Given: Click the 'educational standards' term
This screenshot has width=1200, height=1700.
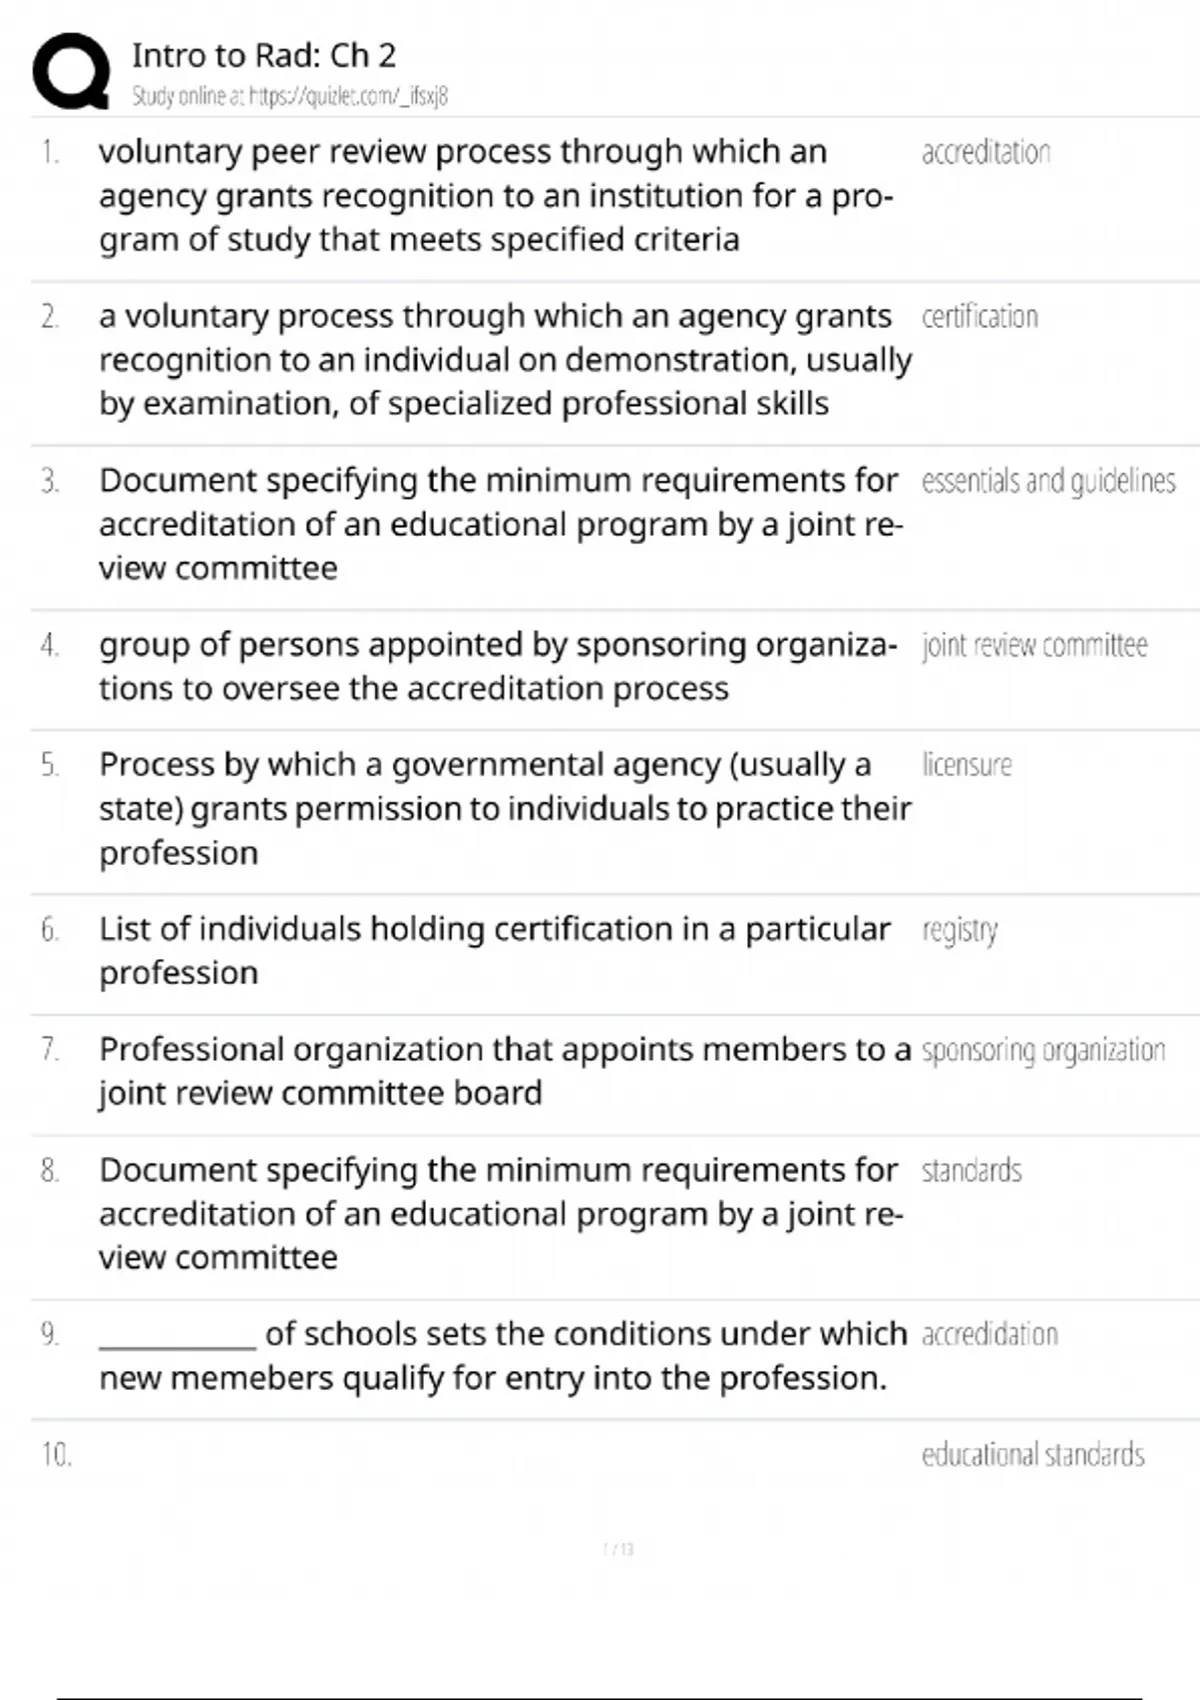Looking at the screenshot, I should (x=1032, y=1455).
